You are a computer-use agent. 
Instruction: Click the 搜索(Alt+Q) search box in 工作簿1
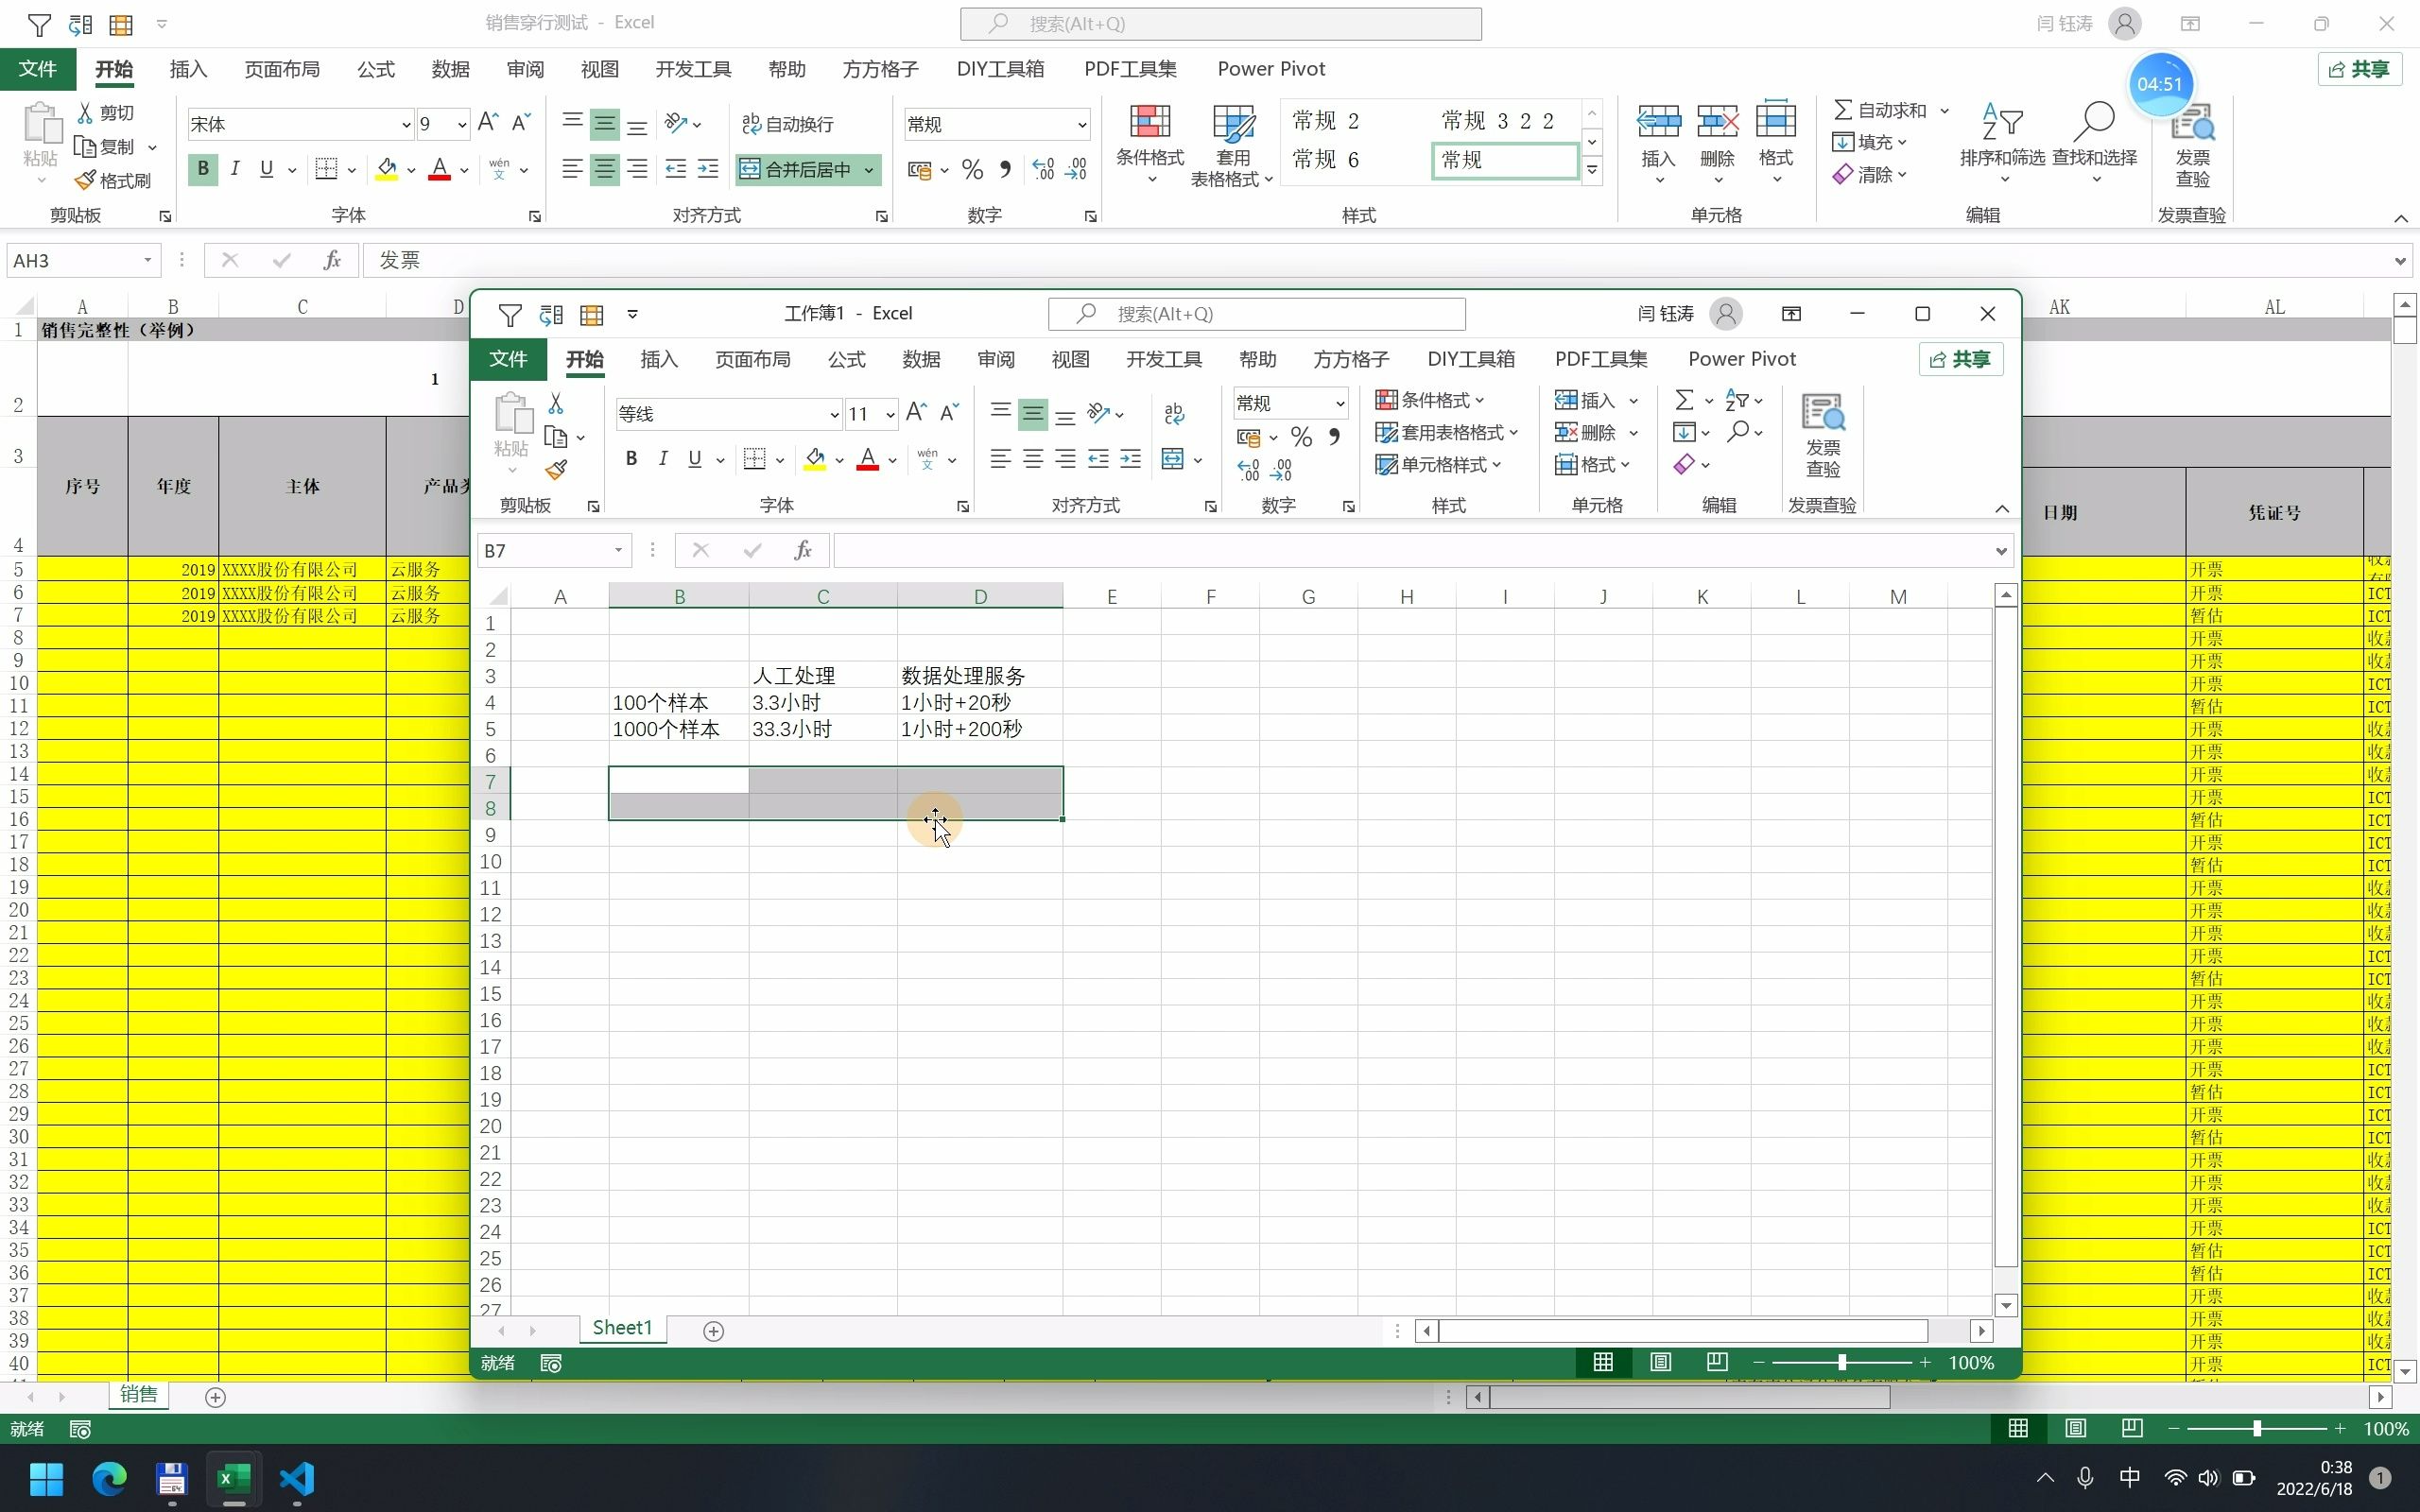[1257, 314]
